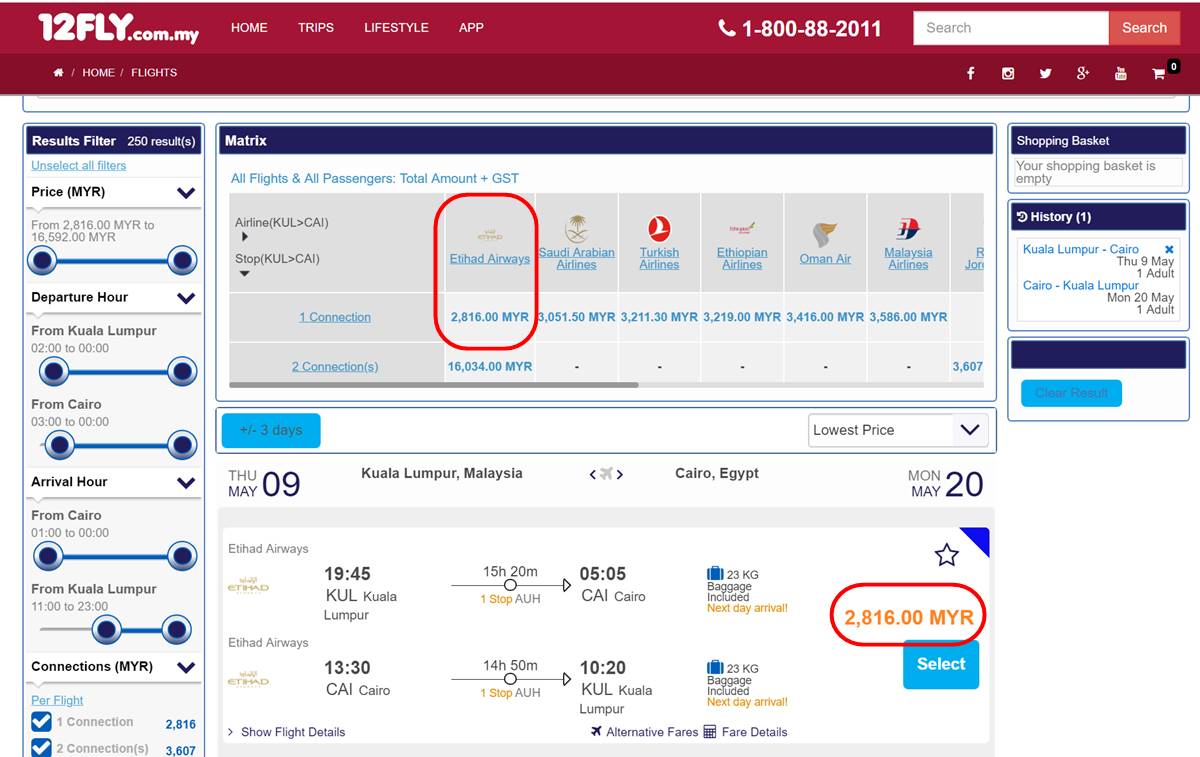The height and width of the screenshot is (757, 1200).
Task: Collapse the Price (MYR) filter section
Action: [x=186, y=193]
